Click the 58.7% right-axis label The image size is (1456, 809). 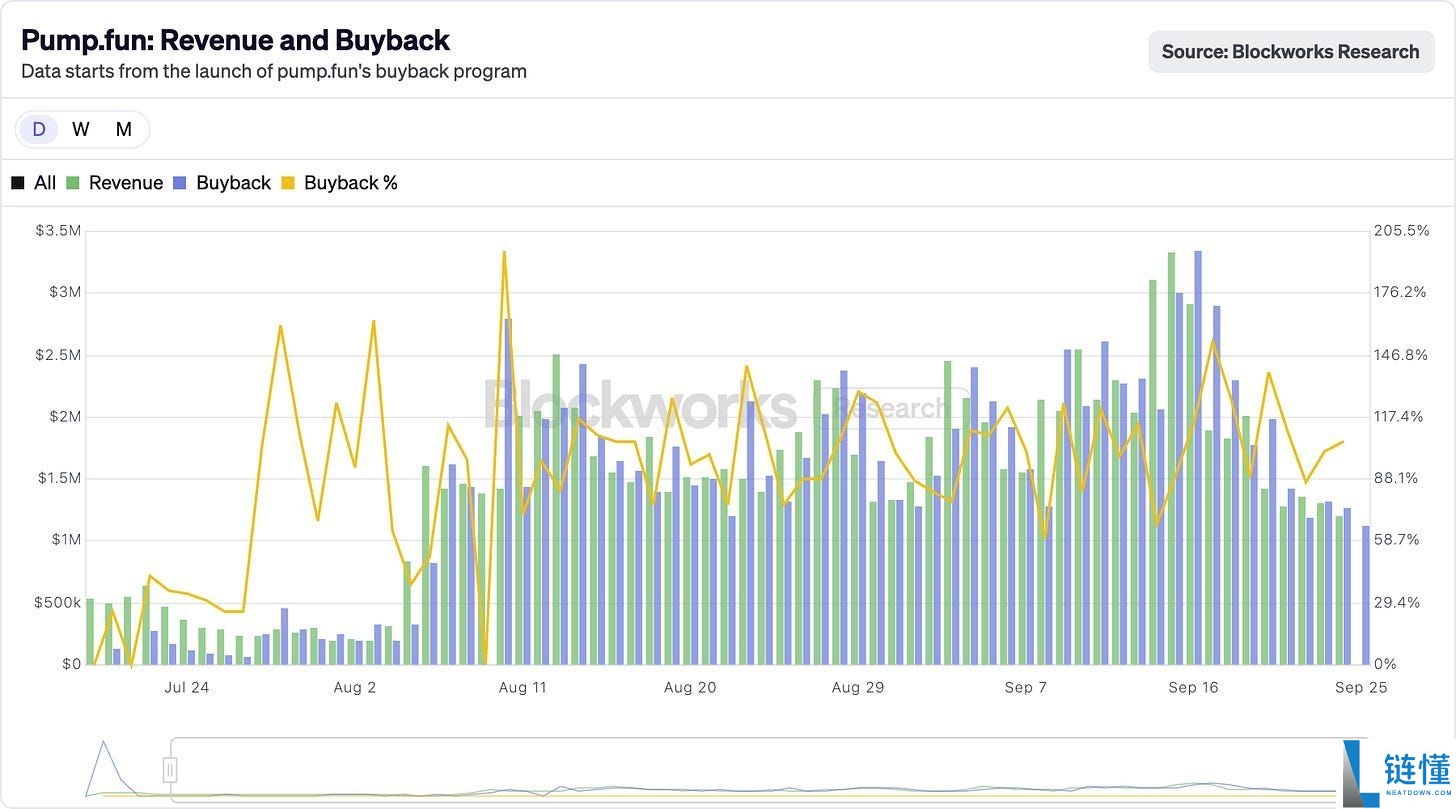(1398, 540)
